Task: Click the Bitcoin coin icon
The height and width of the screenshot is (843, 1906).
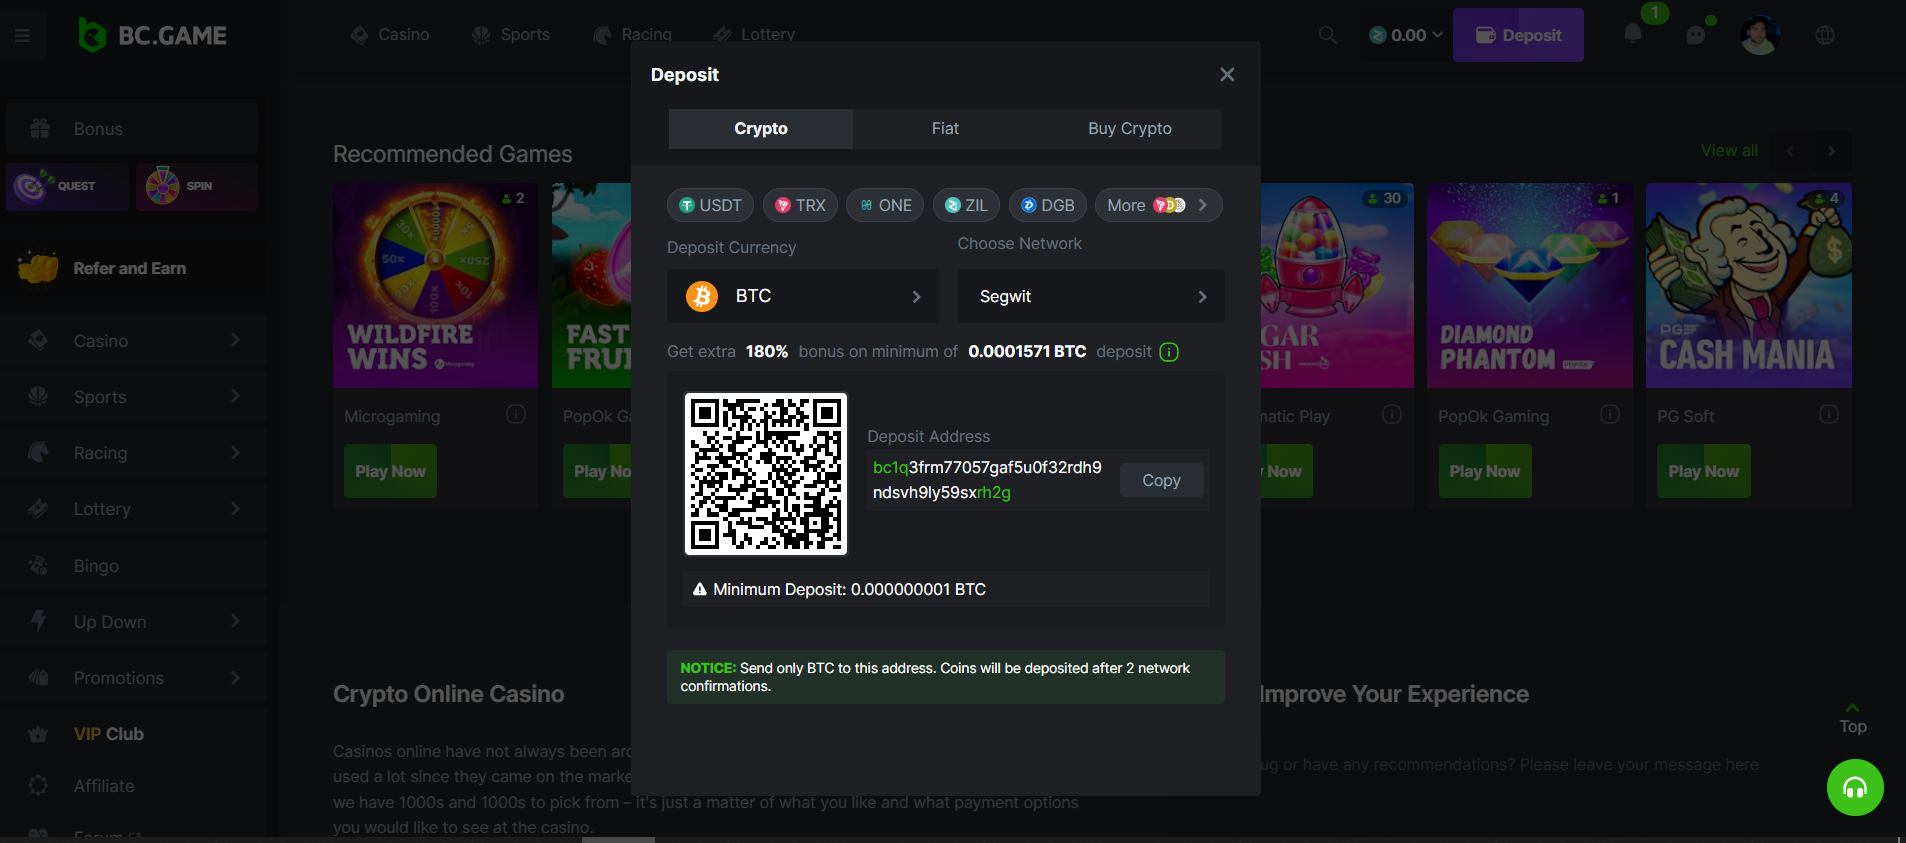Action: coord(702,296)
